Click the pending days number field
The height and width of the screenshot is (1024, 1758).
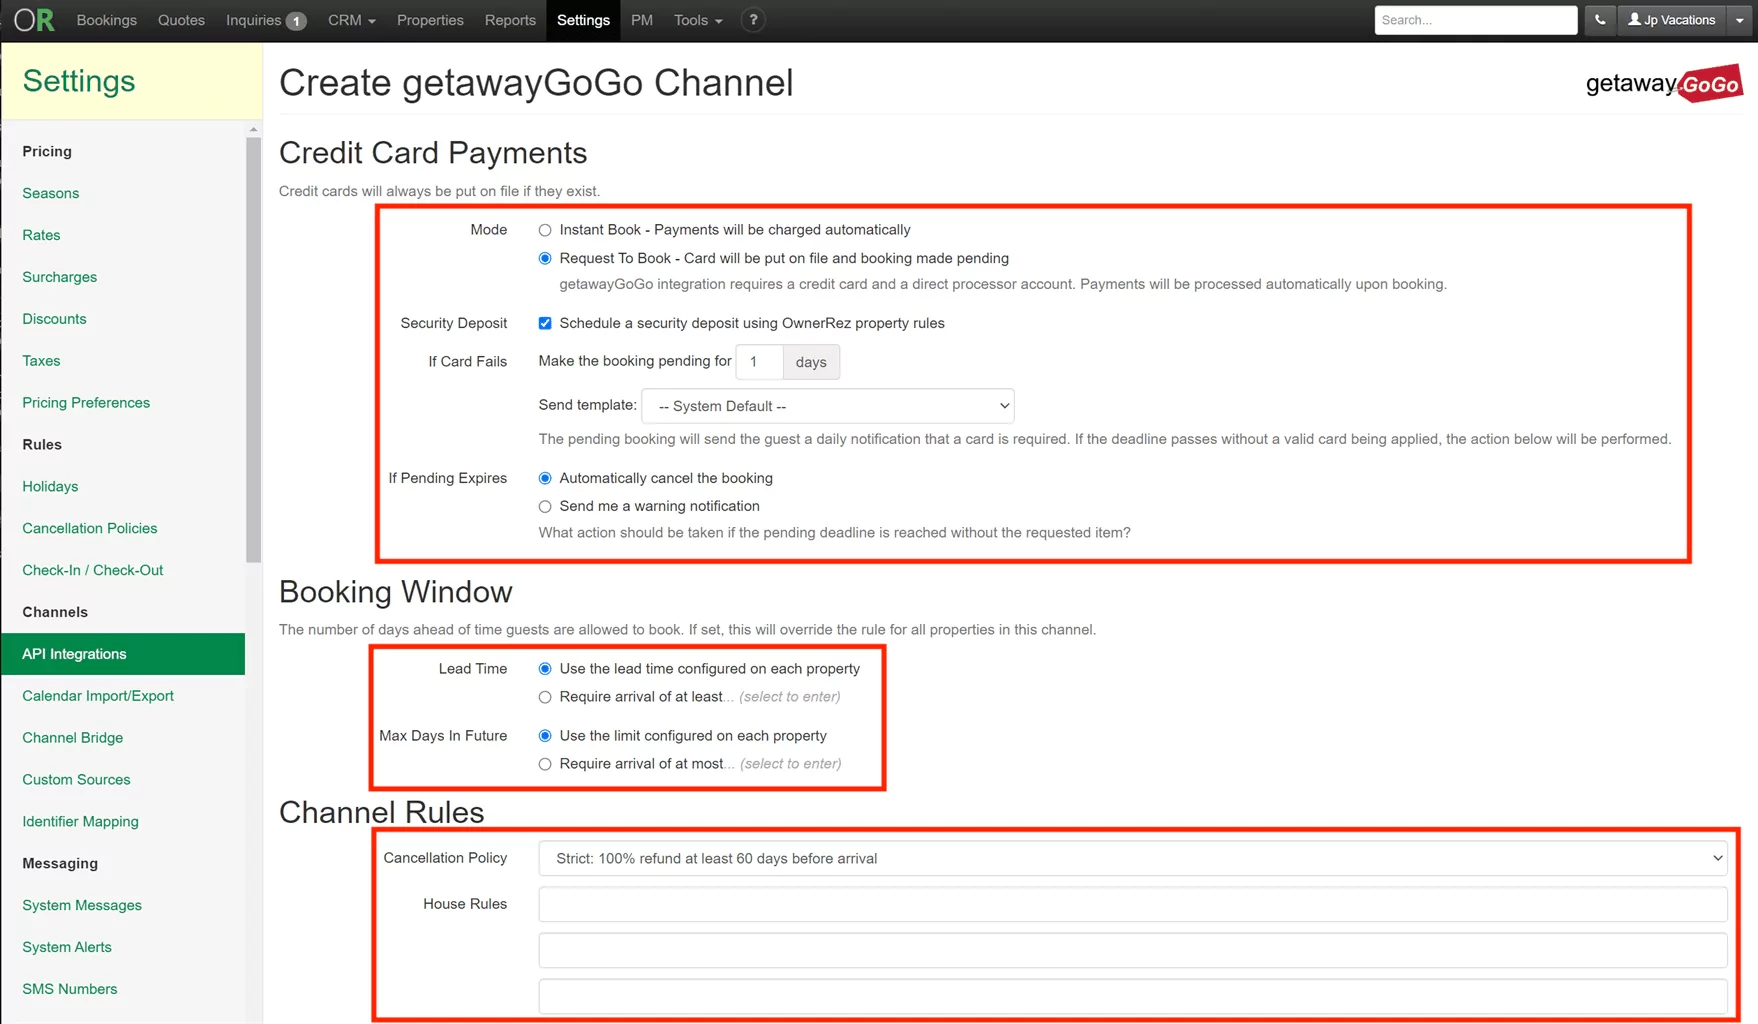click(x=760, y=362)
